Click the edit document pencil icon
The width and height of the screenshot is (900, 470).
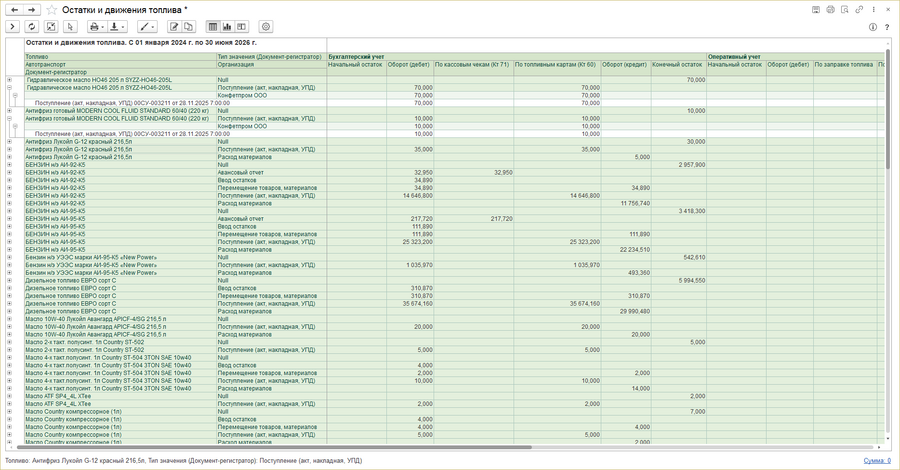[x=173, y=26]
